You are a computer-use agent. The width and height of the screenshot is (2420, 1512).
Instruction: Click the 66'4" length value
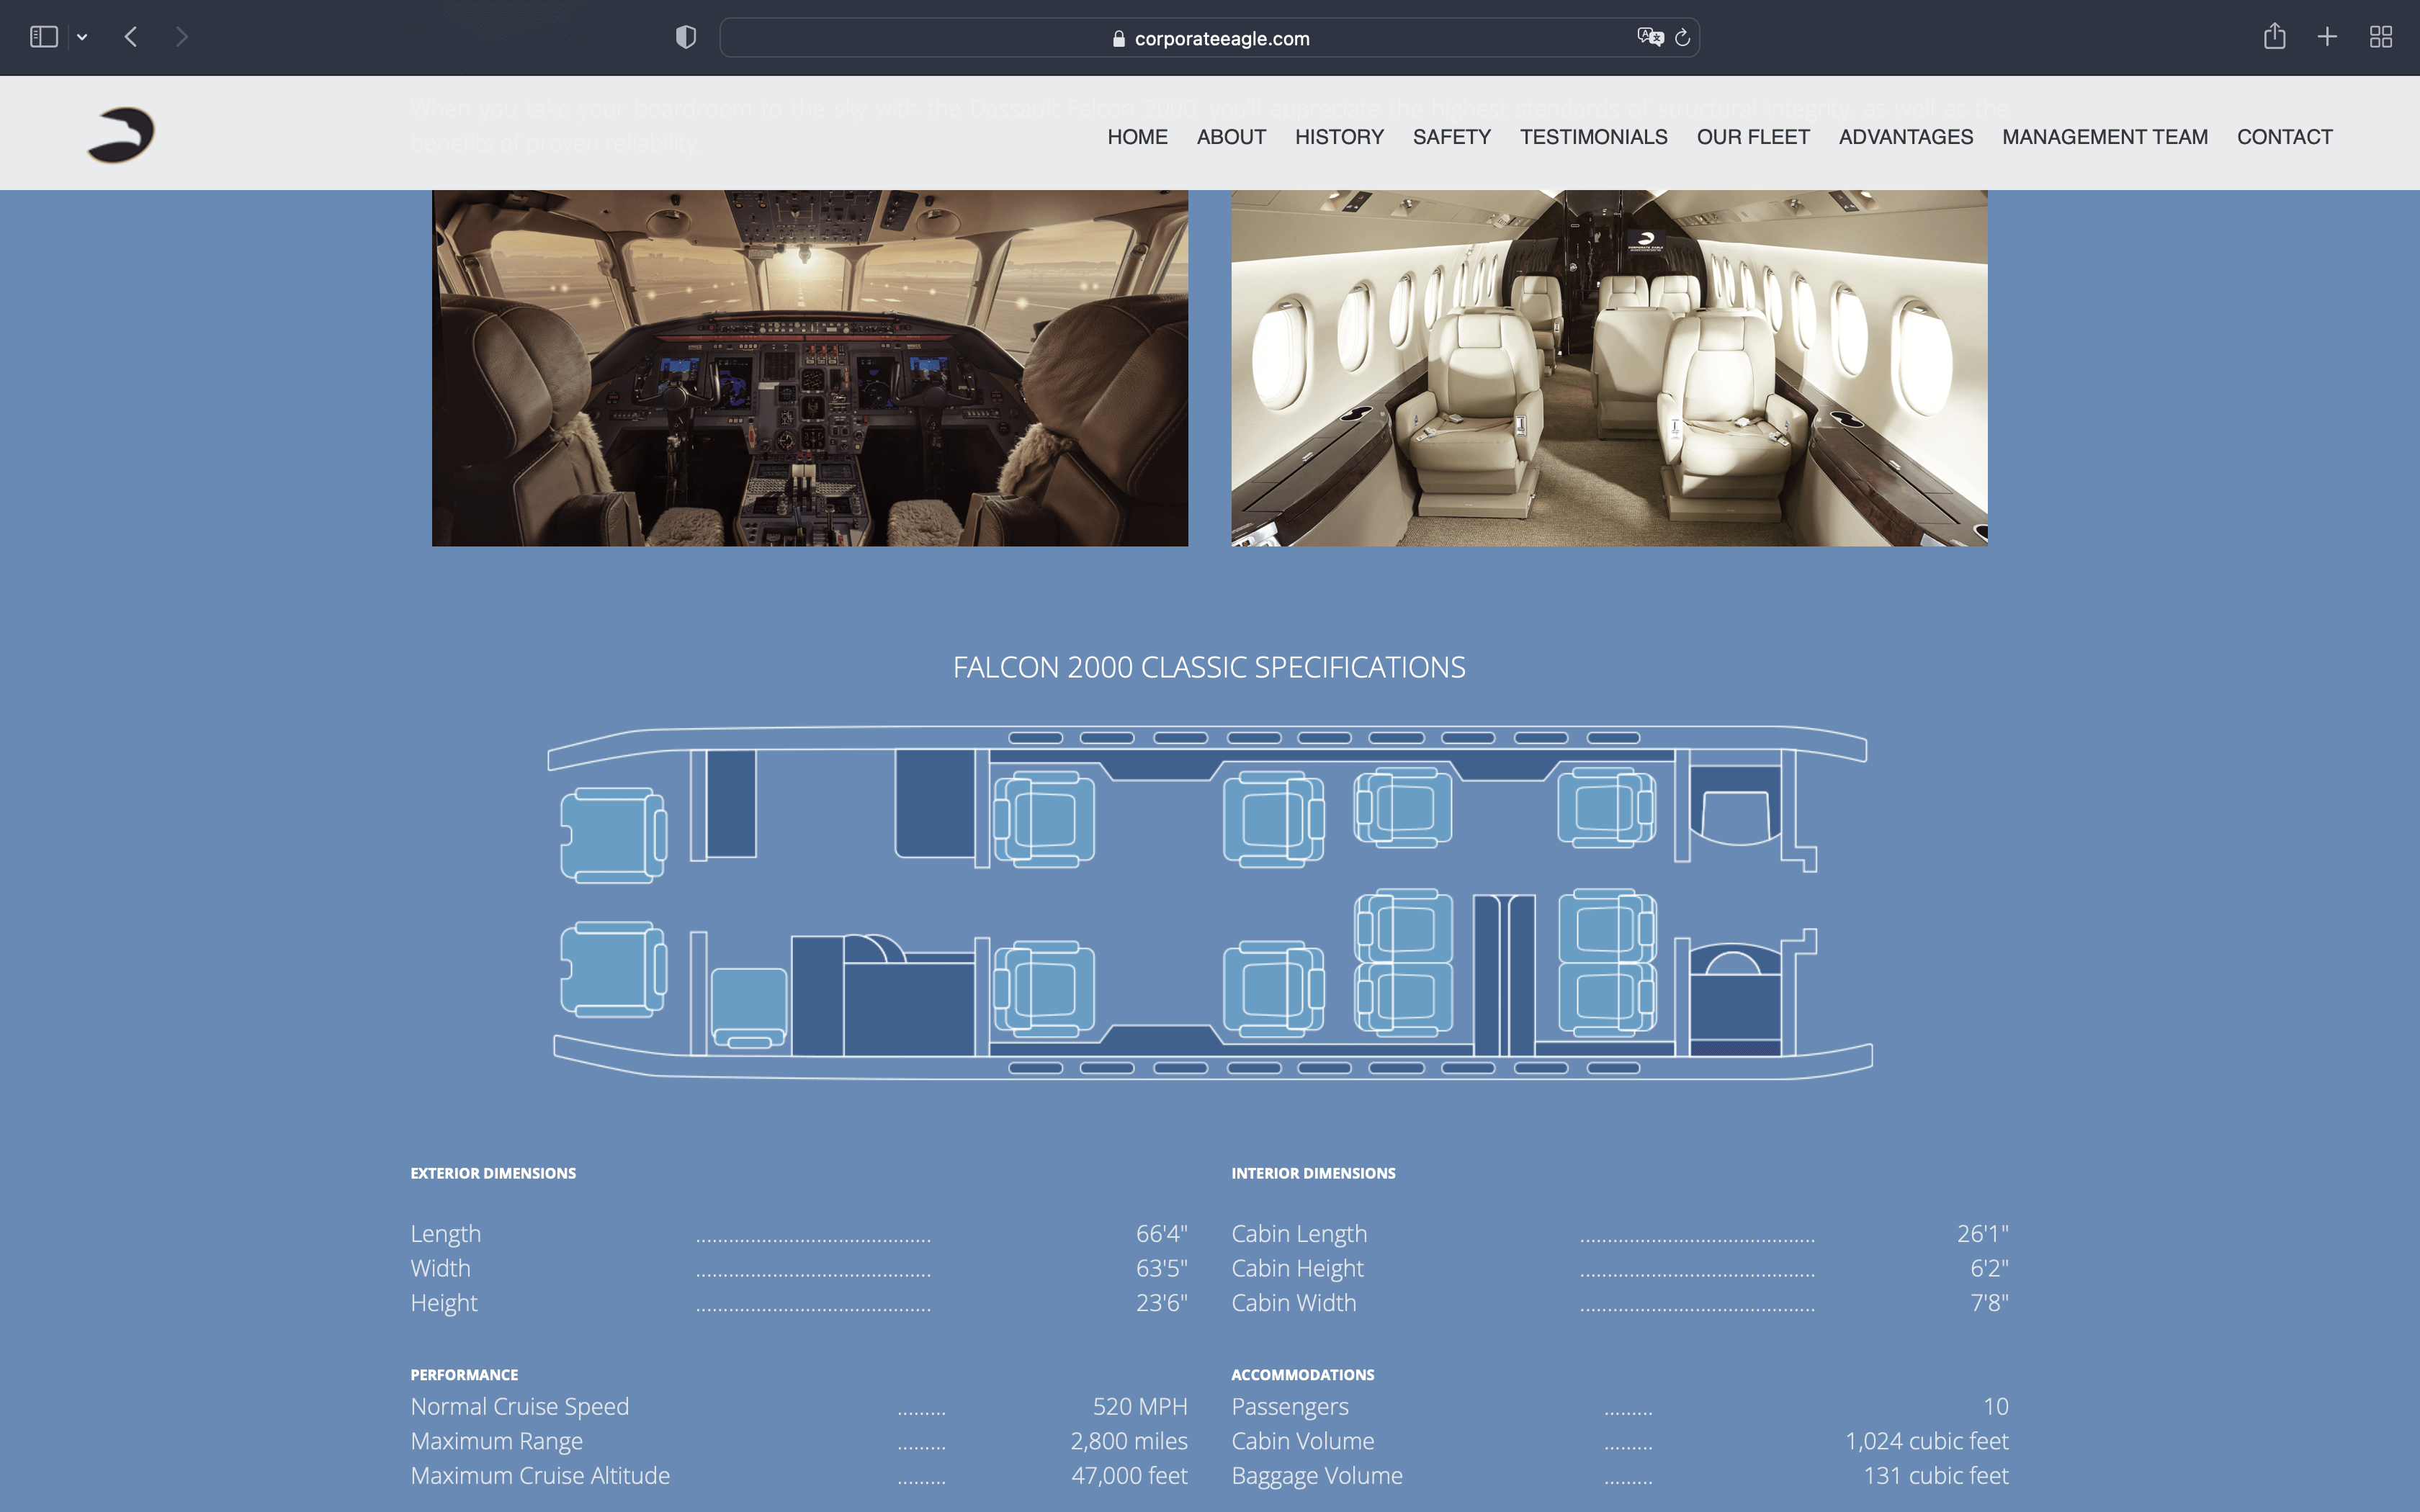pos(1161,1233)
